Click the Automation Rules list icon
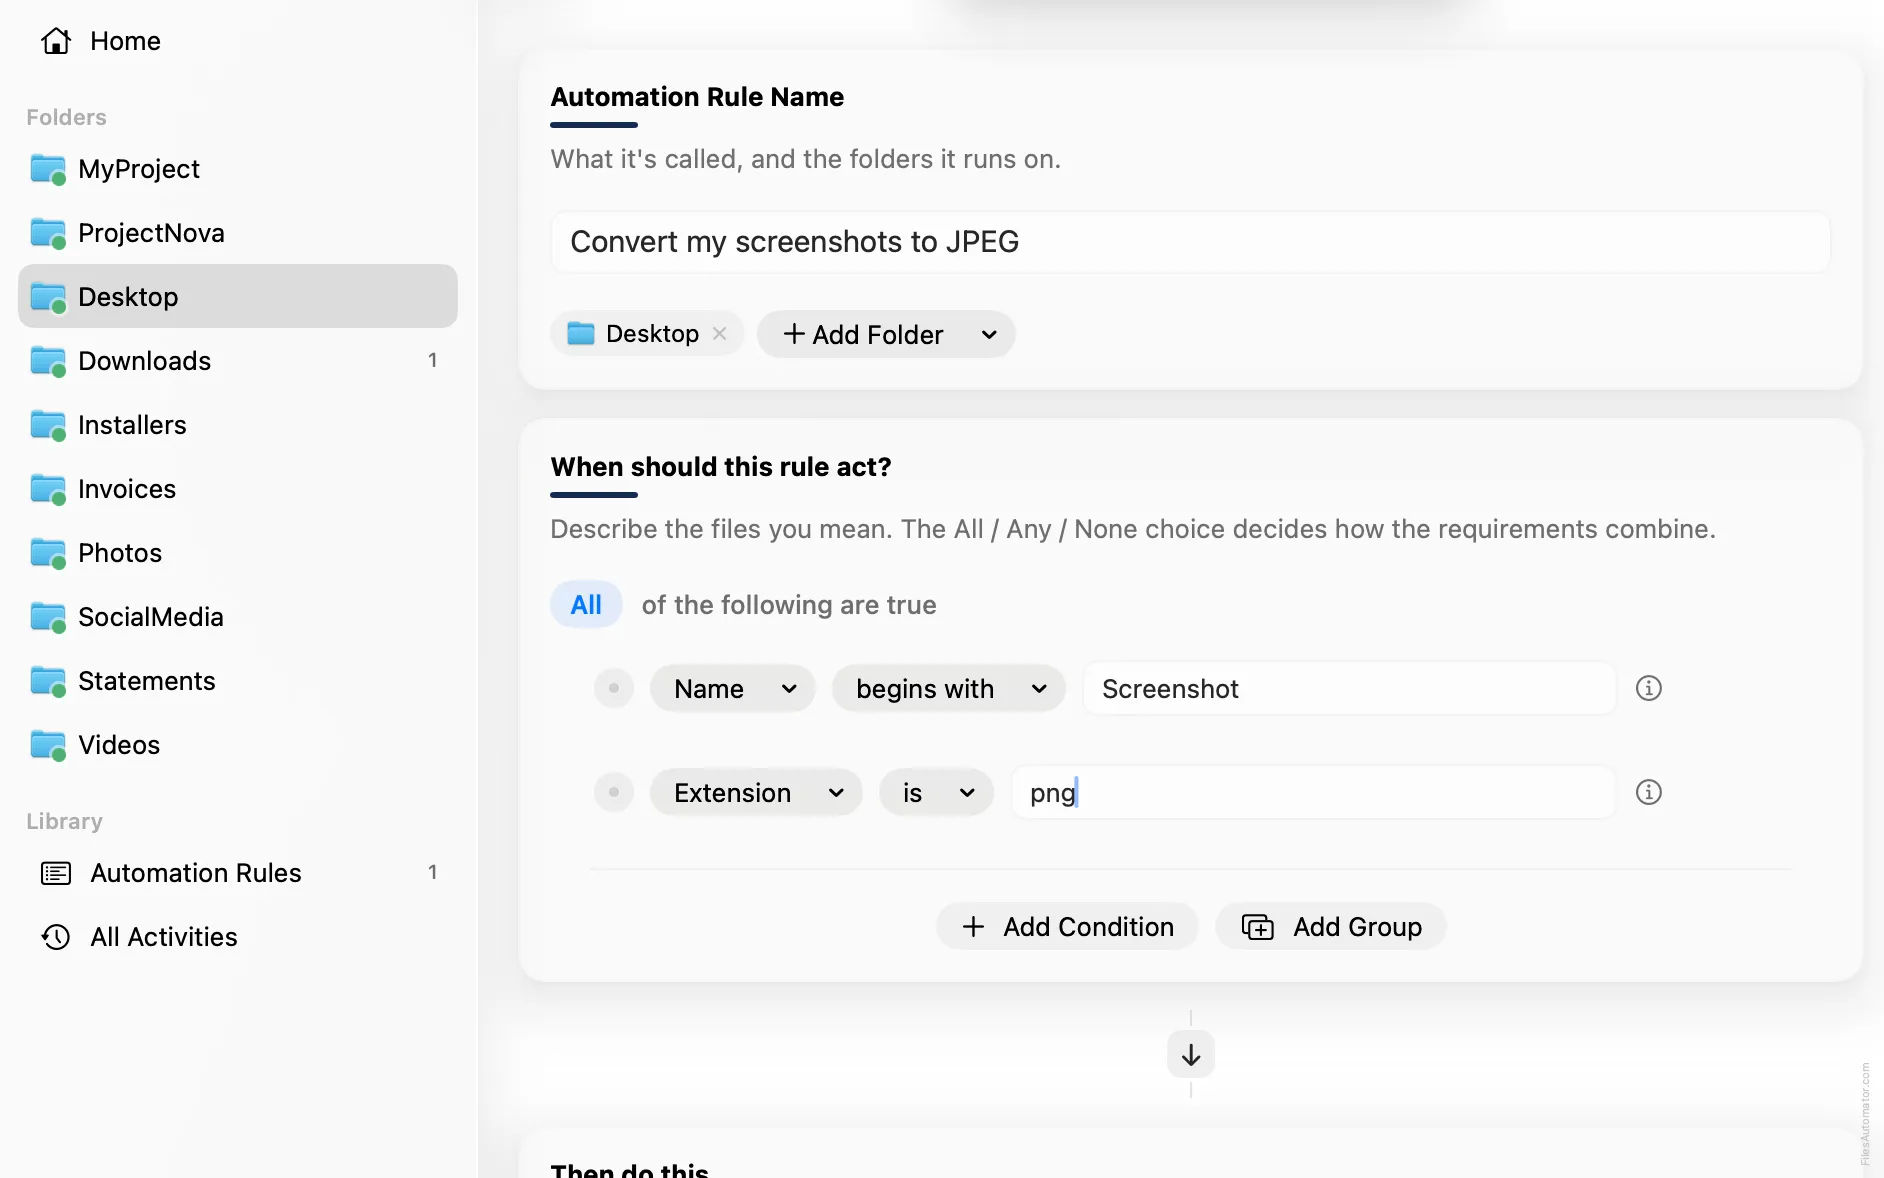1884x1178 pixels. (56, 873)
